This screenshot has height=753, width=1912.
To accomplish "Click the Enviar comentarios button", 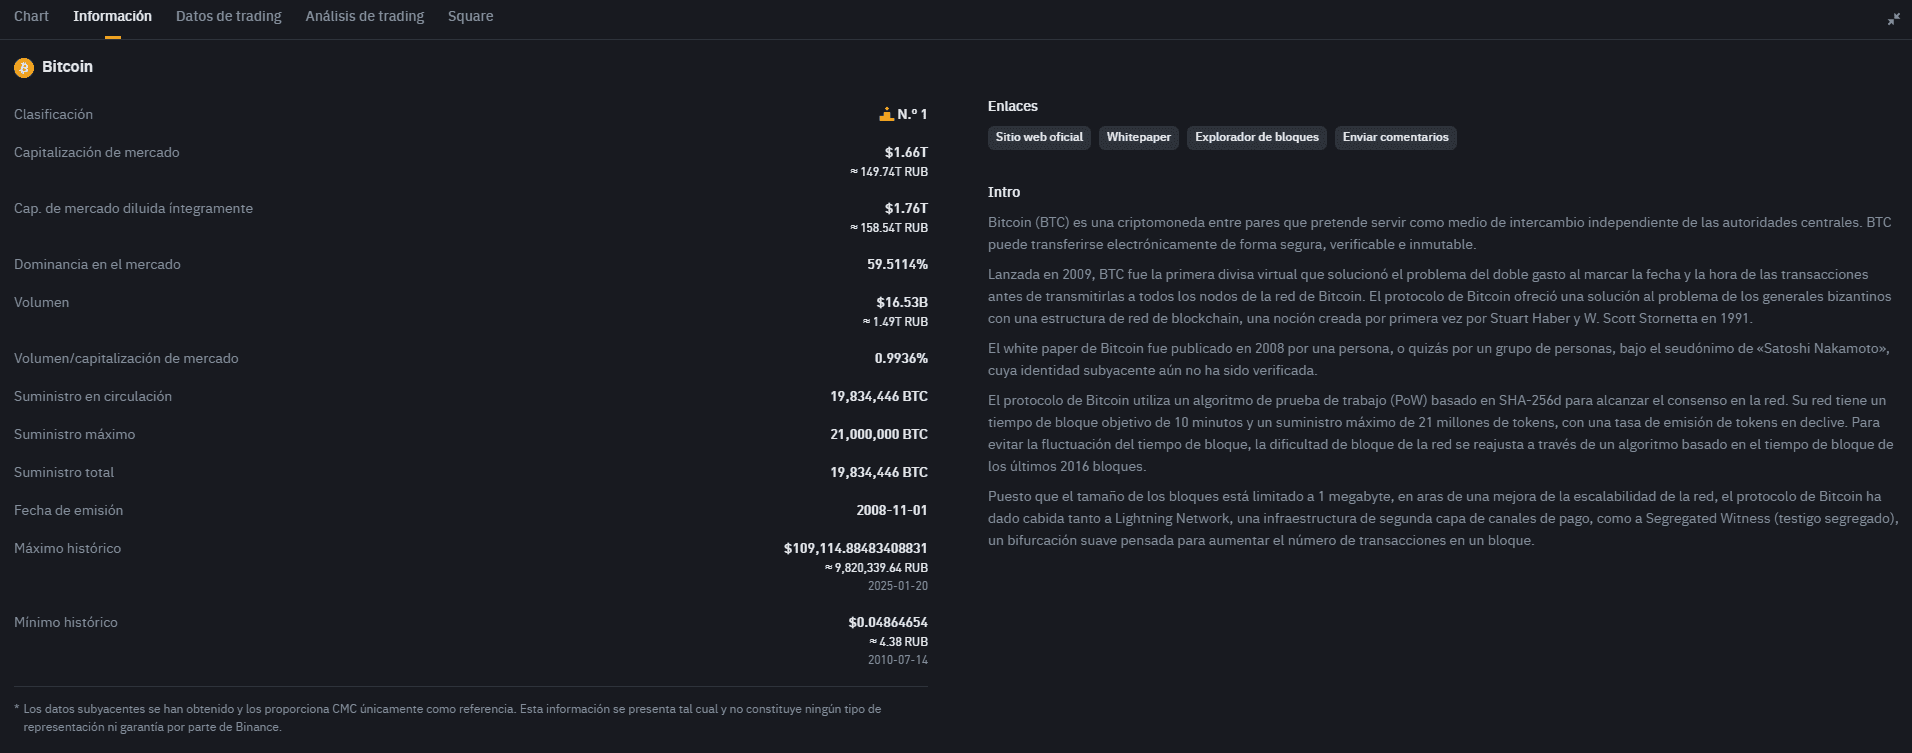I will coord(1396,137).
